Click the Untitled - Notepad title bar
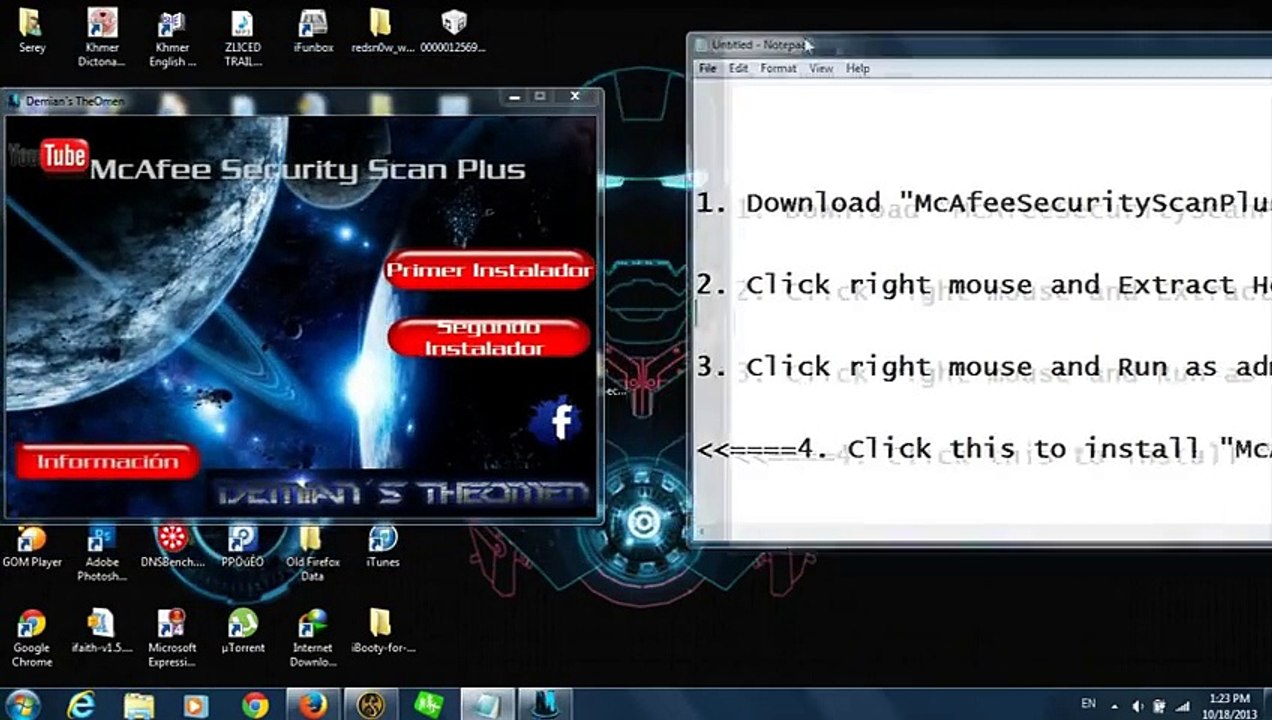The width and height of the screenshot is (1272, 720). (x=980, y=45)
